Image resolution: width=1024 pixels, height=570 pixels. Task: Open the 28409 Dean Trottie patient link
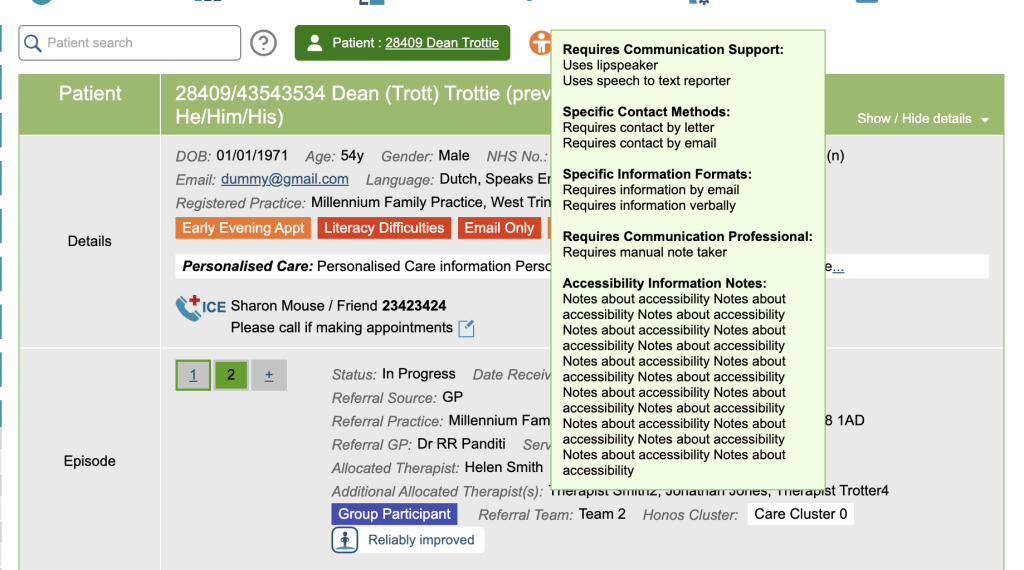coord(442,43)
